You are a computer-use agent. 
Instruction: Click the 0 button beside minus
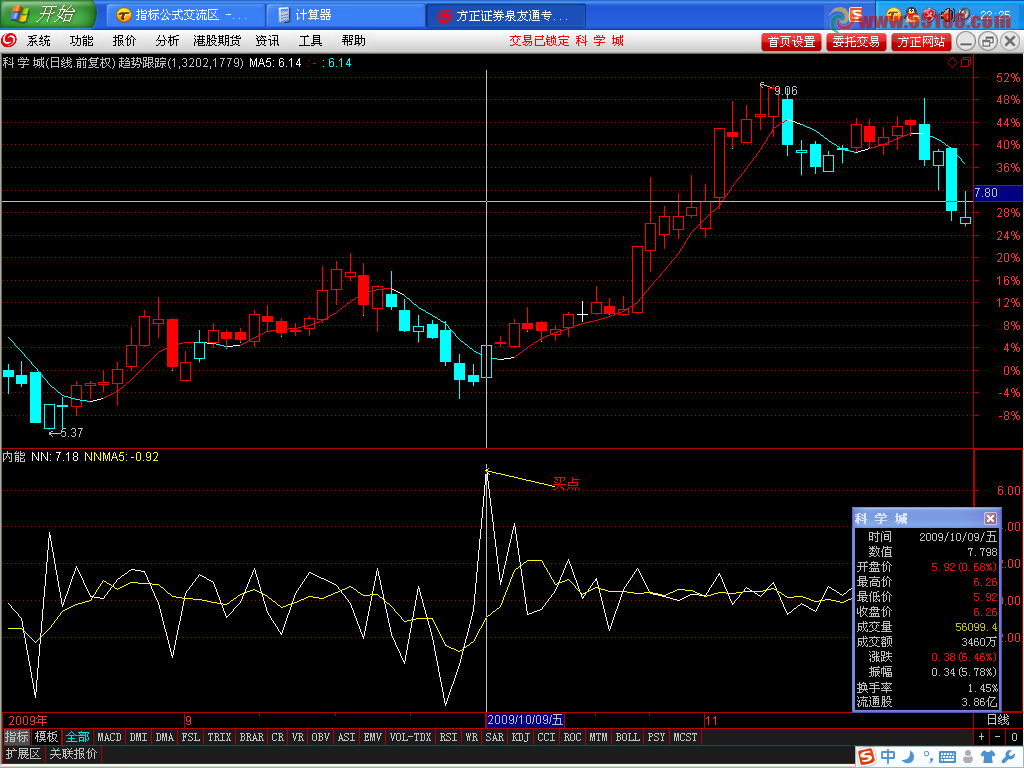click(x=1014, y=737)
